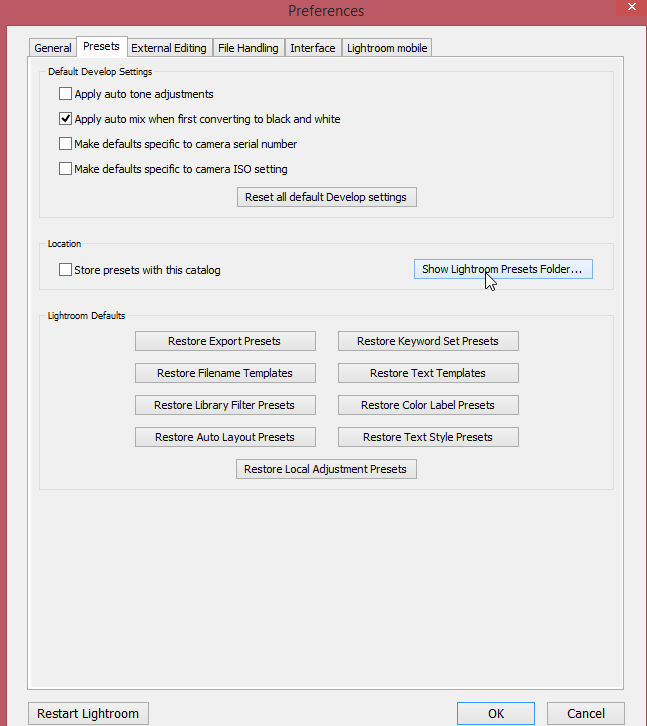647x726 pixels.
Task: Open the External Editing tab
Action: pos(169,48)
